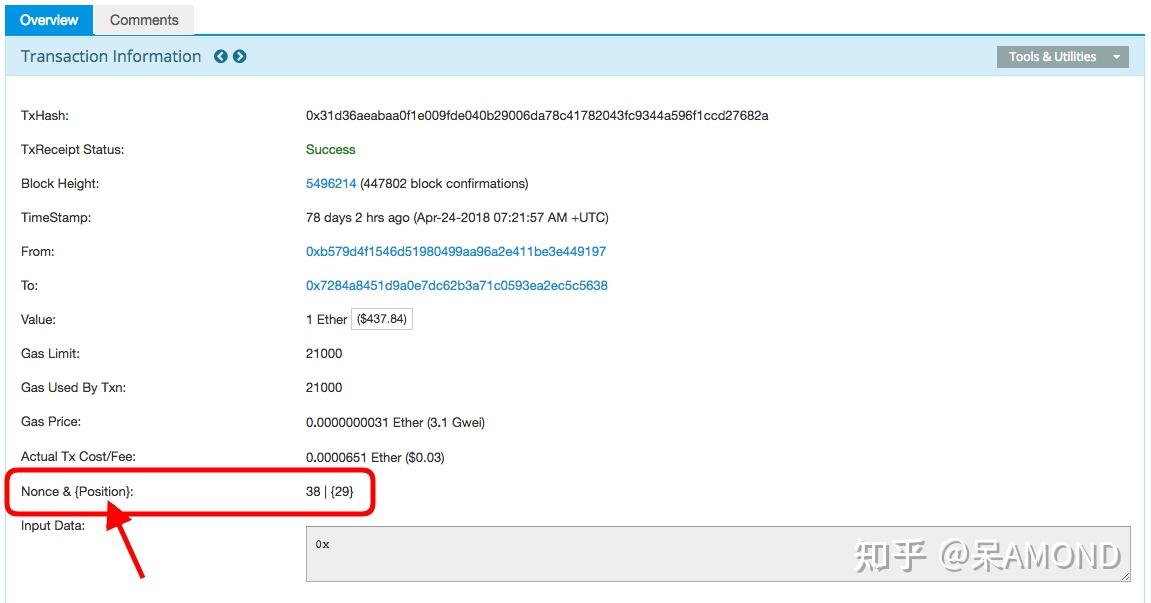
Task: Click the Gas Price 0.0000000031 Ether value
Action: click(396, 422)
